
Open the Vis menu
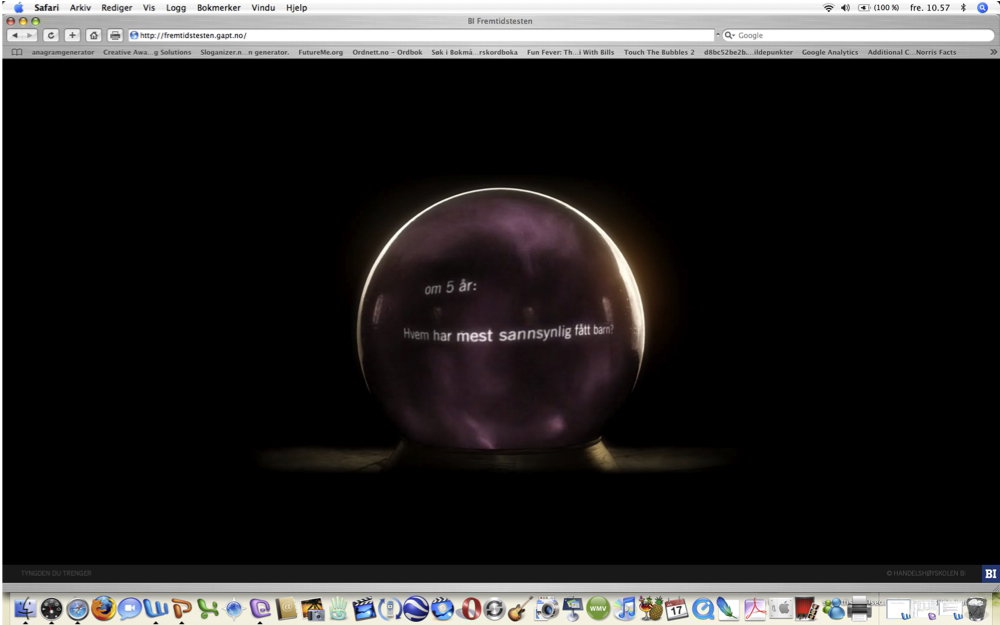coord(149,8)
